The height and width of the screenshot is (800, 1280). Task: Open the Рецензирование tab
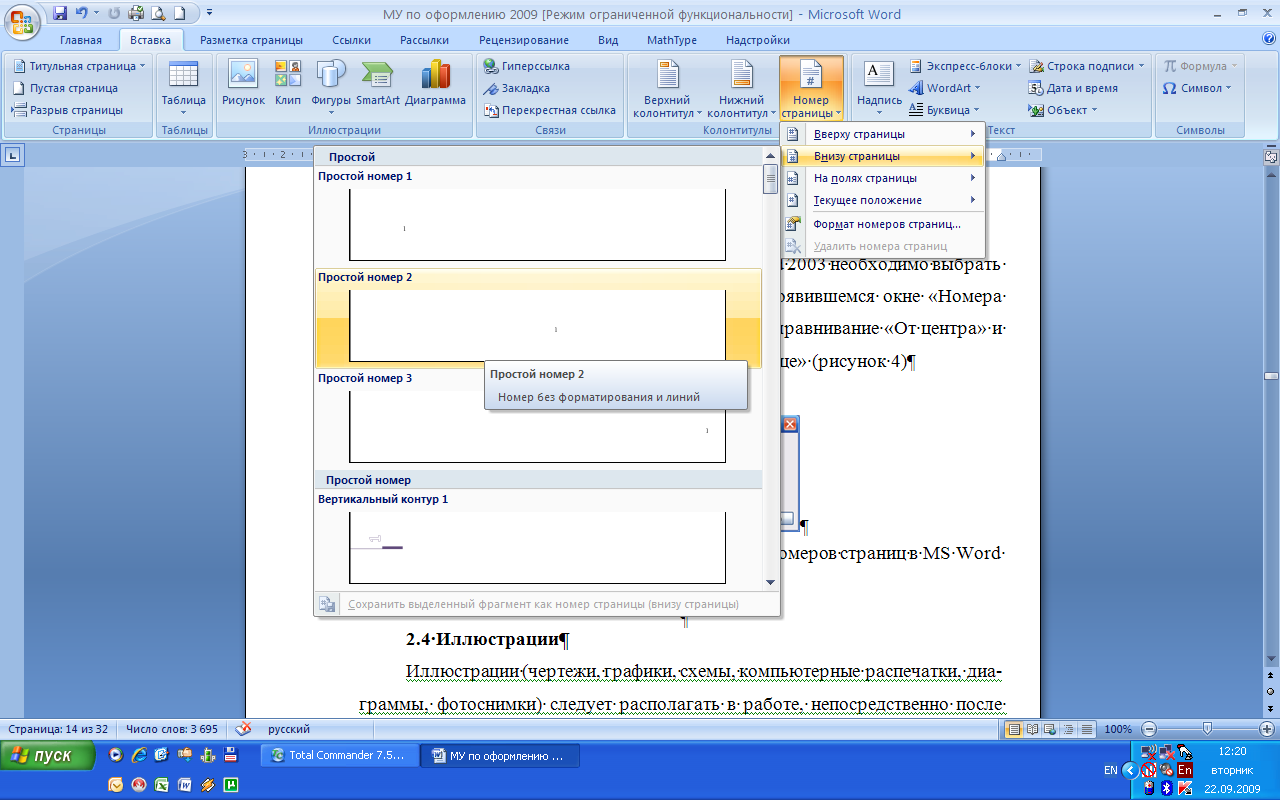pyautogui.click(x=524, y=40)
